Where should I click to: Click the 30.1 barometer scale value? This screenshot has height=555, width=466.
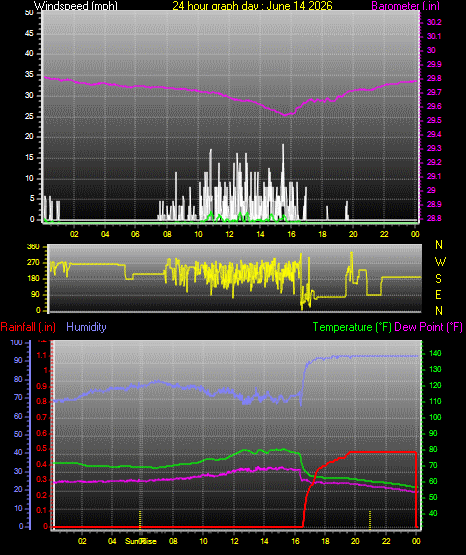coord(434,36)
